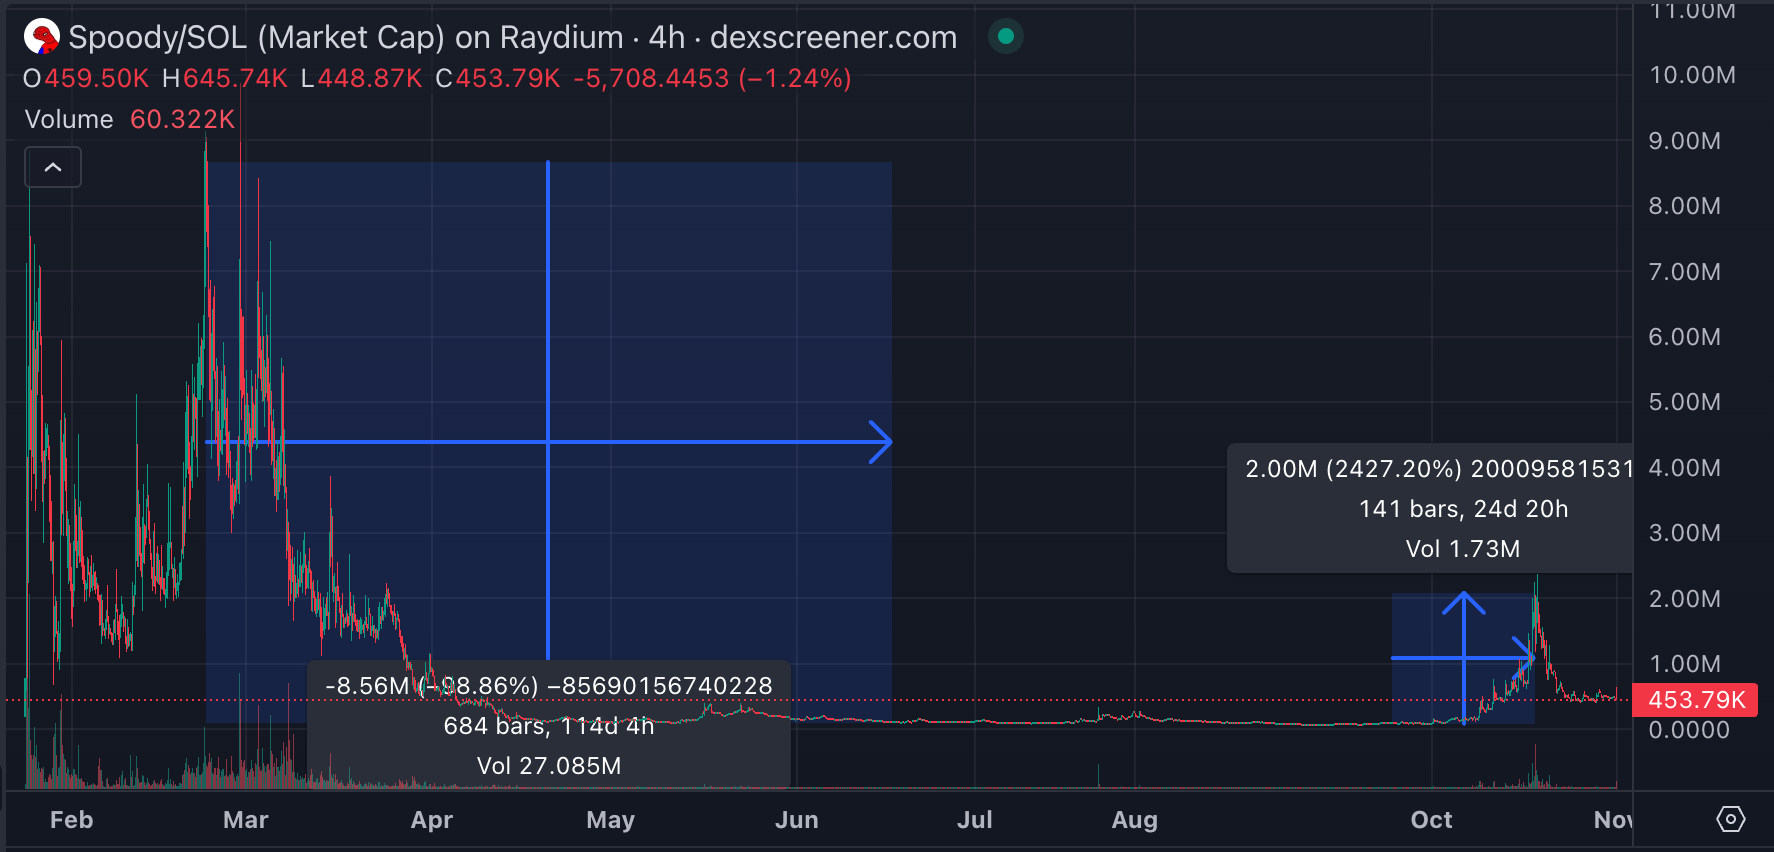
Task: Click the 1.00M price scale label
Action: point(1685,664)
